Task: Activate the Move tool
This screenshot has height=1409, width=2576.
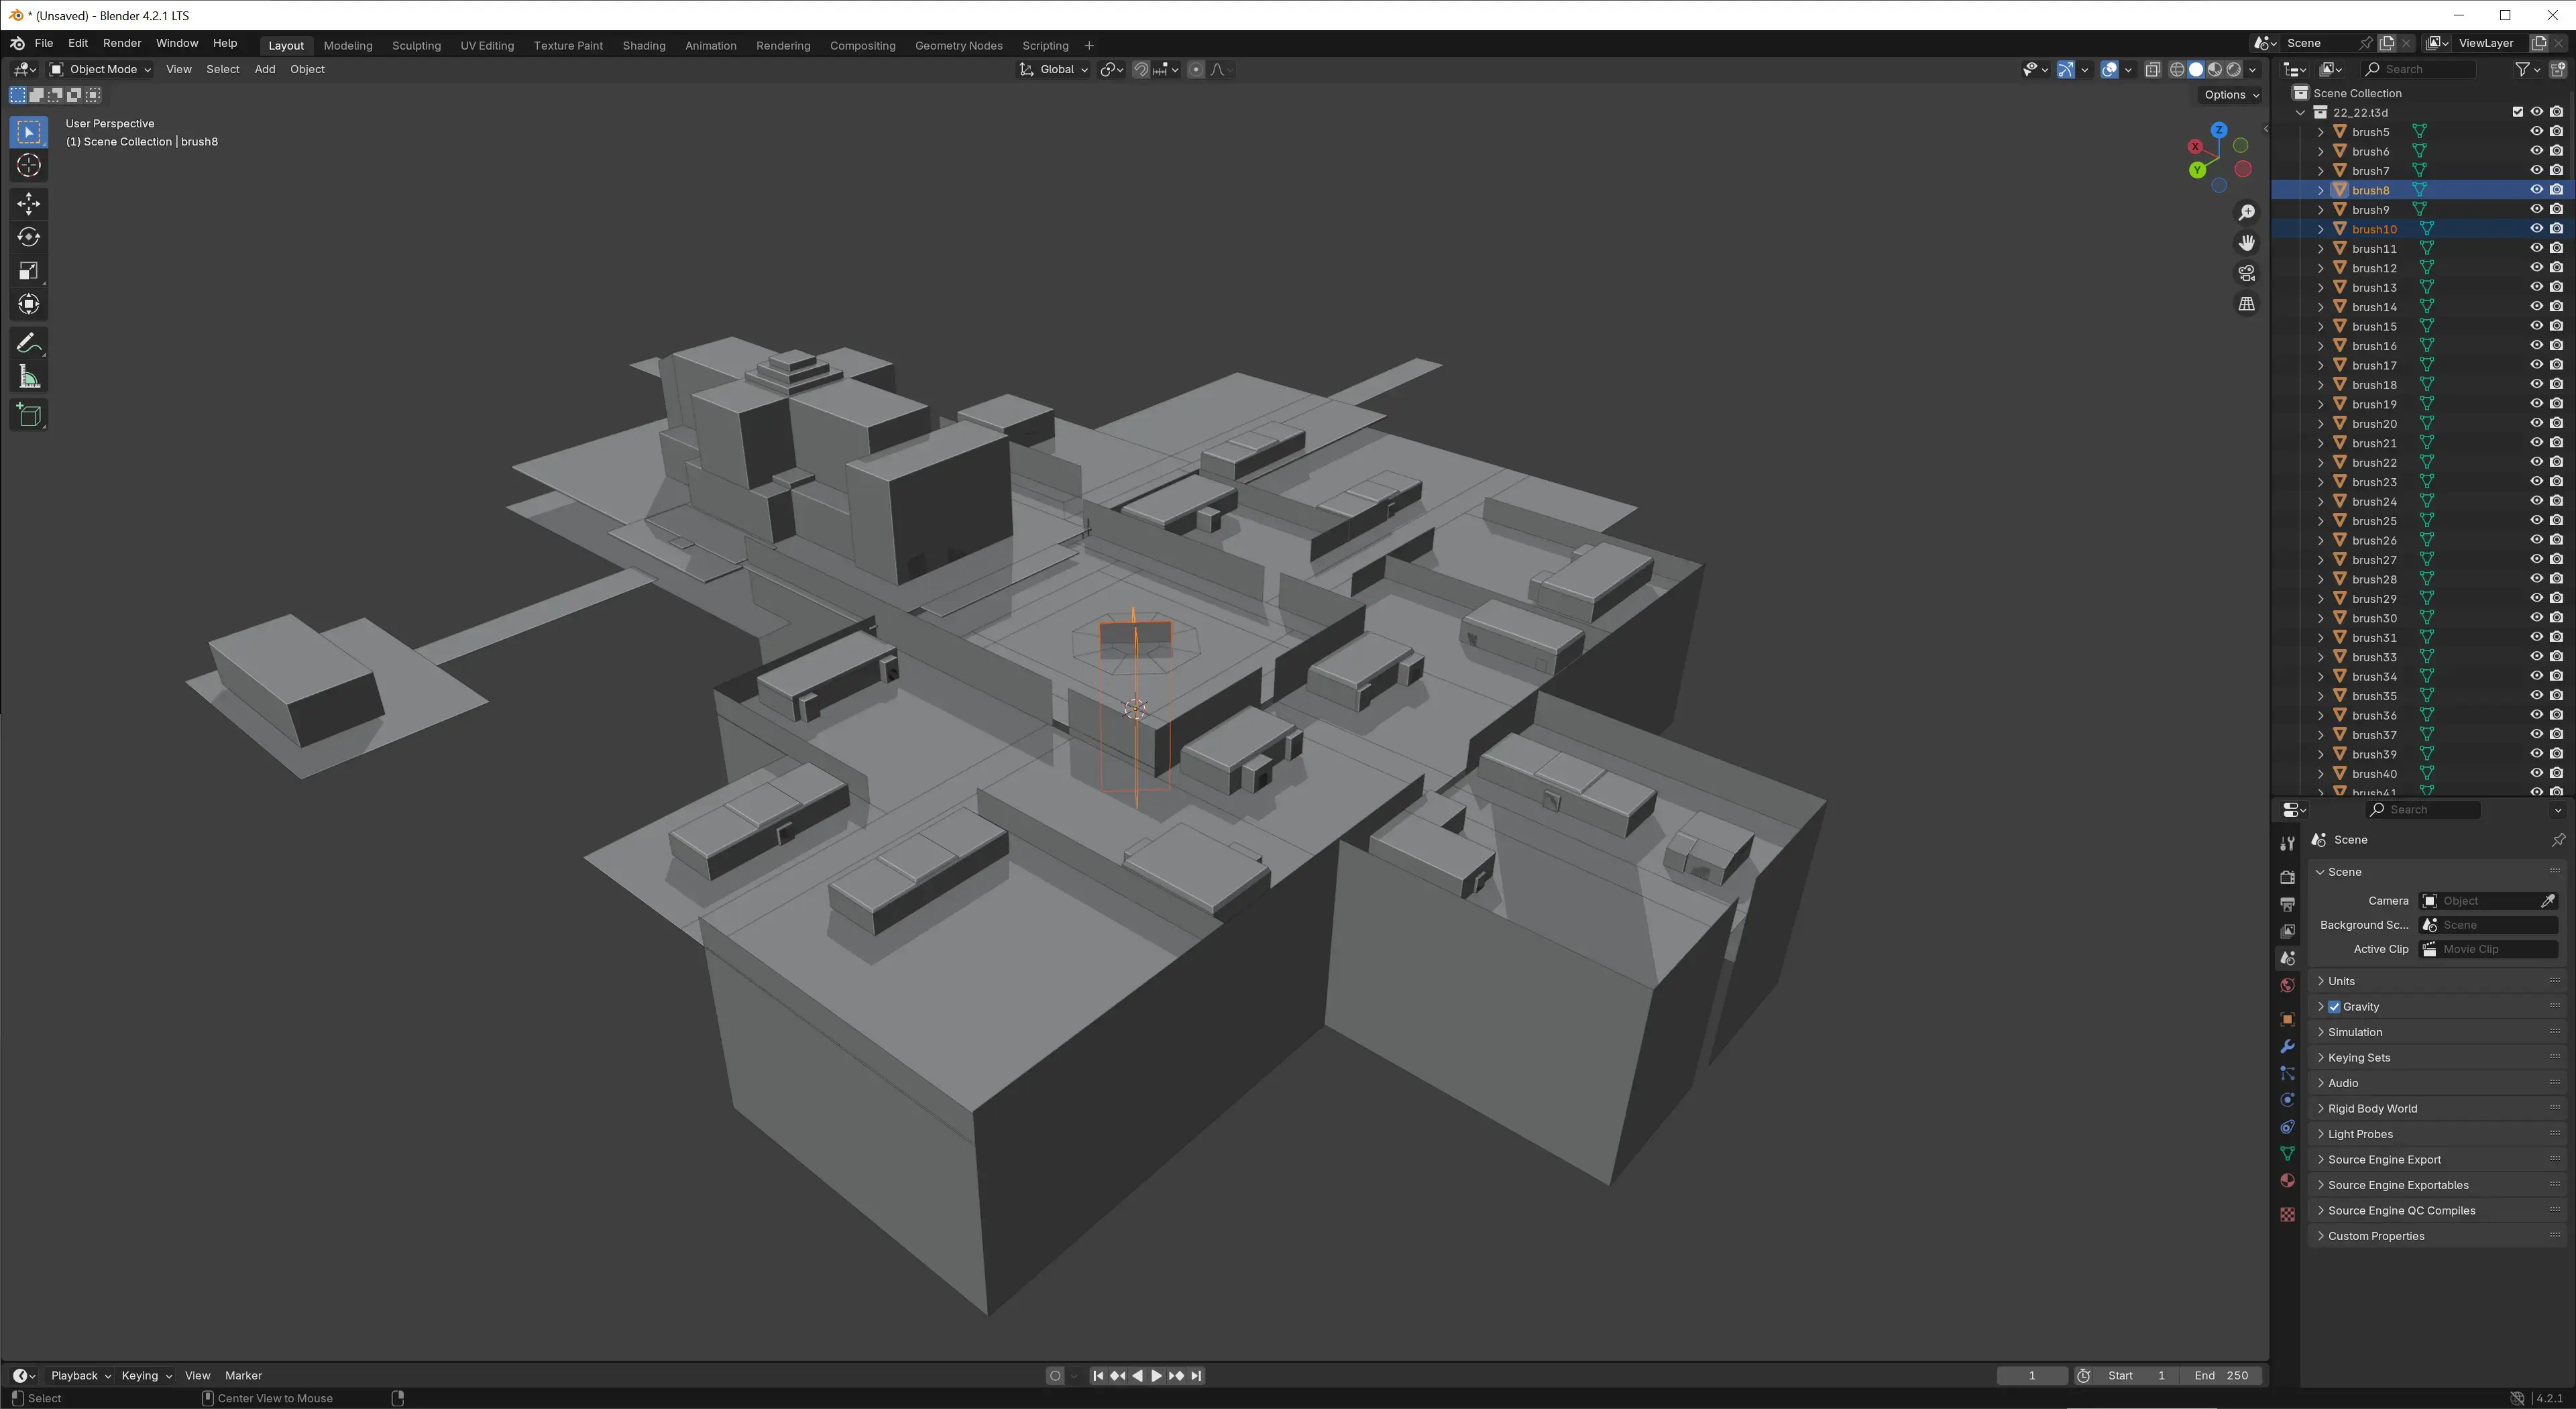Action: click(29, 204)
